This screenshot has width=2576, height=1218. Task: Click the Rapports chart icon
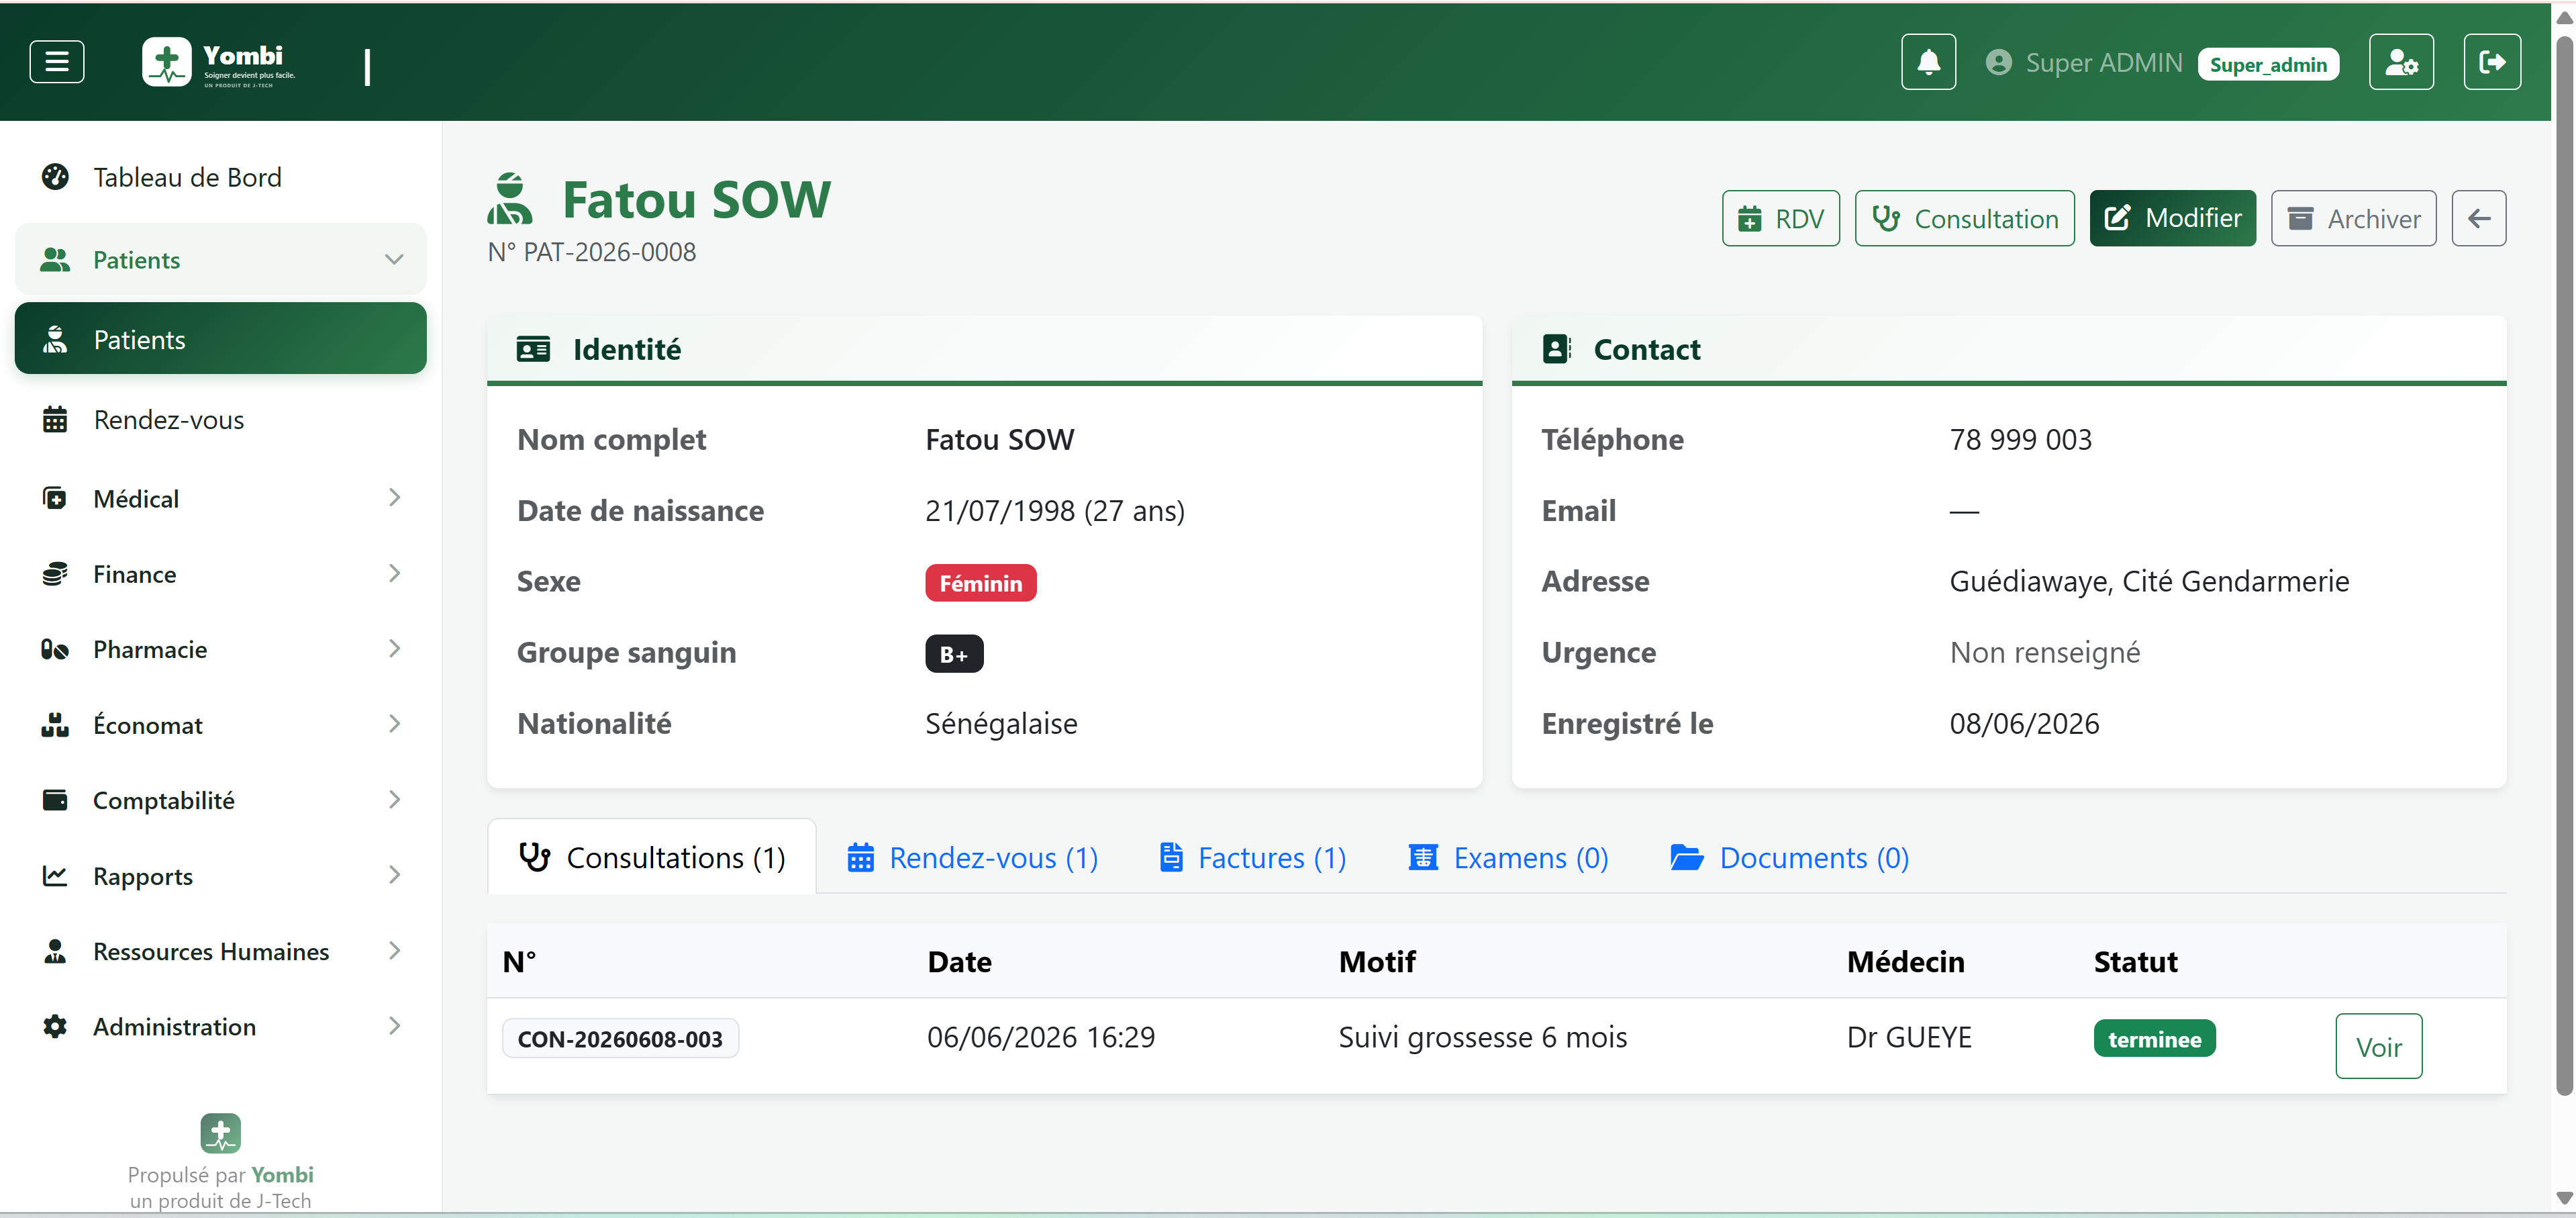click(55, 876)
